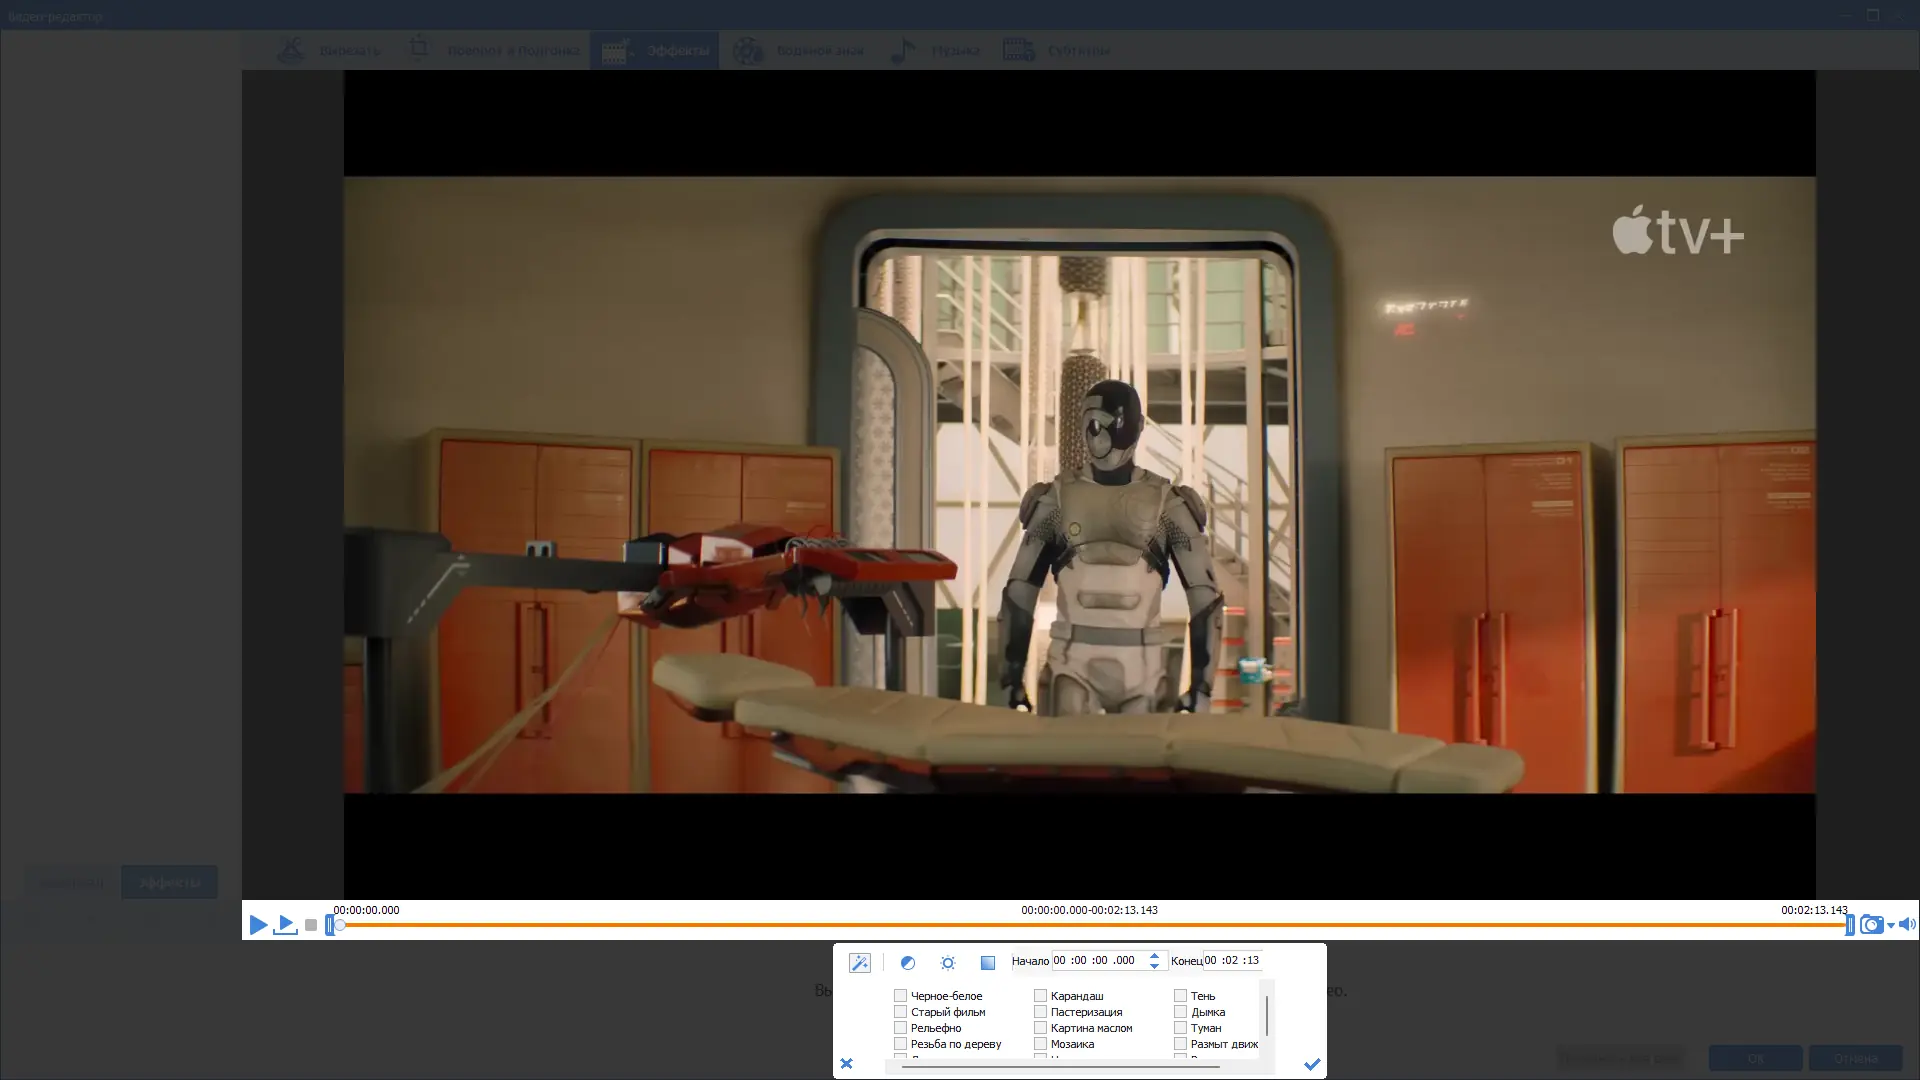Click the blue square saturation icon
The image size is (1920, 1080).
(987, 962)
